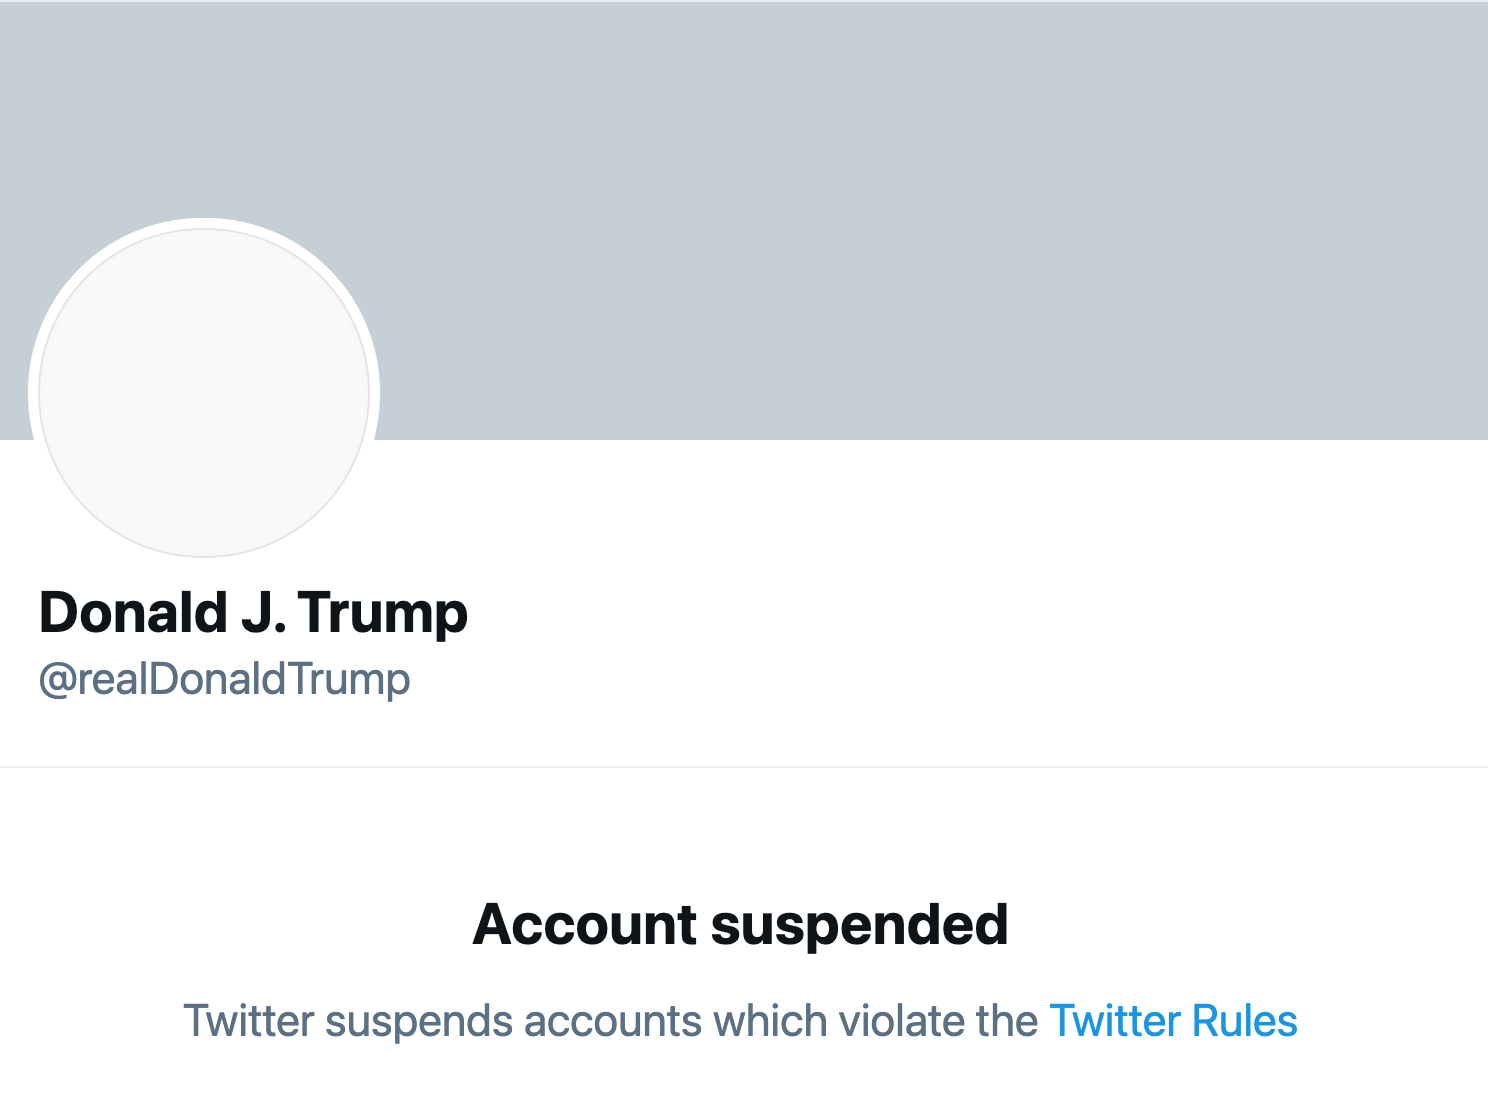Click the @realDonaldTrump handle

224,679
